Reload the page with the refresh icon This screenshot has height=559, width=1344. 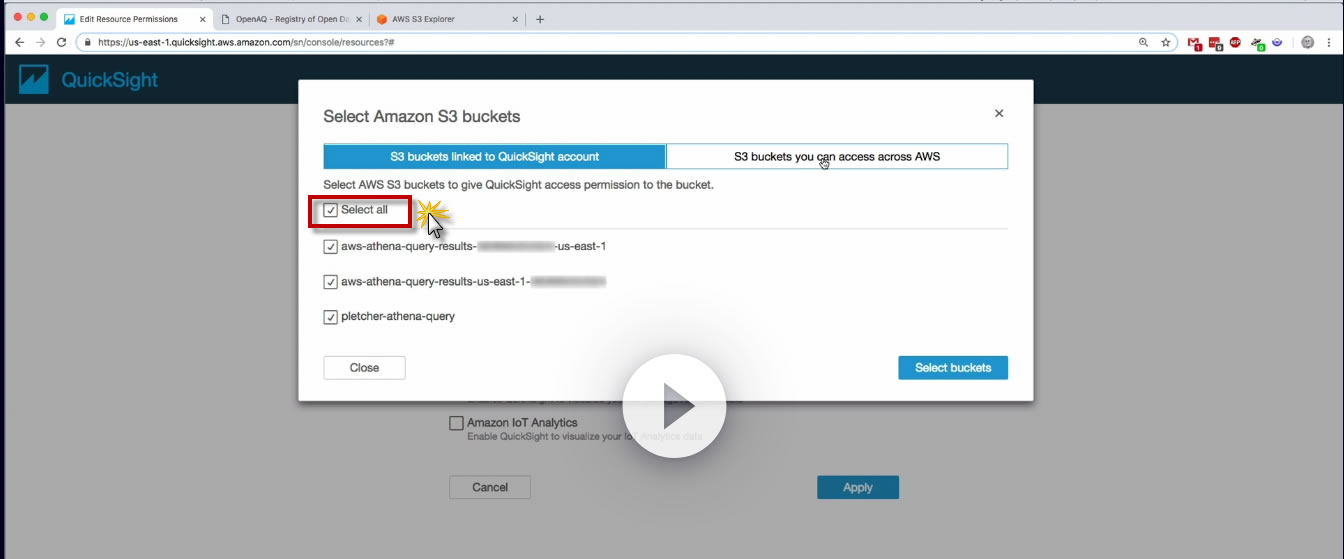point(62,43)
